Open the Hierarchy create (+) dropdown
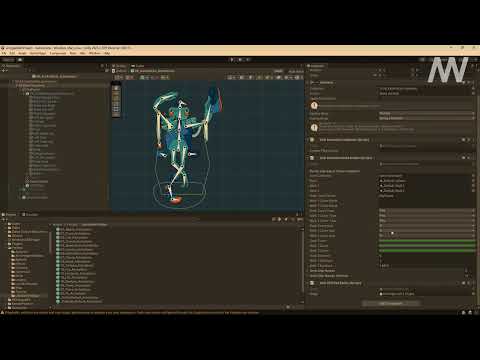Screen dimensions: 480x360 [5, 71]
